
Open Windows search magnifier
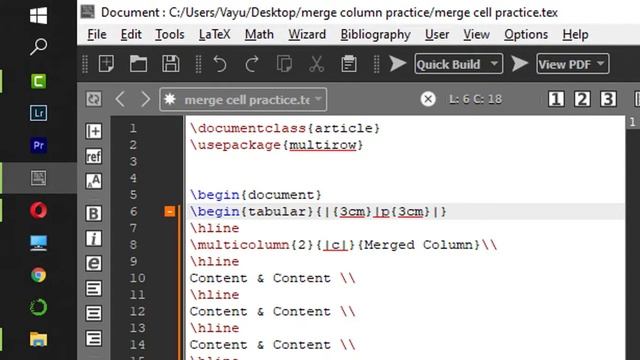pyautogui.click(x=38, y=47)
